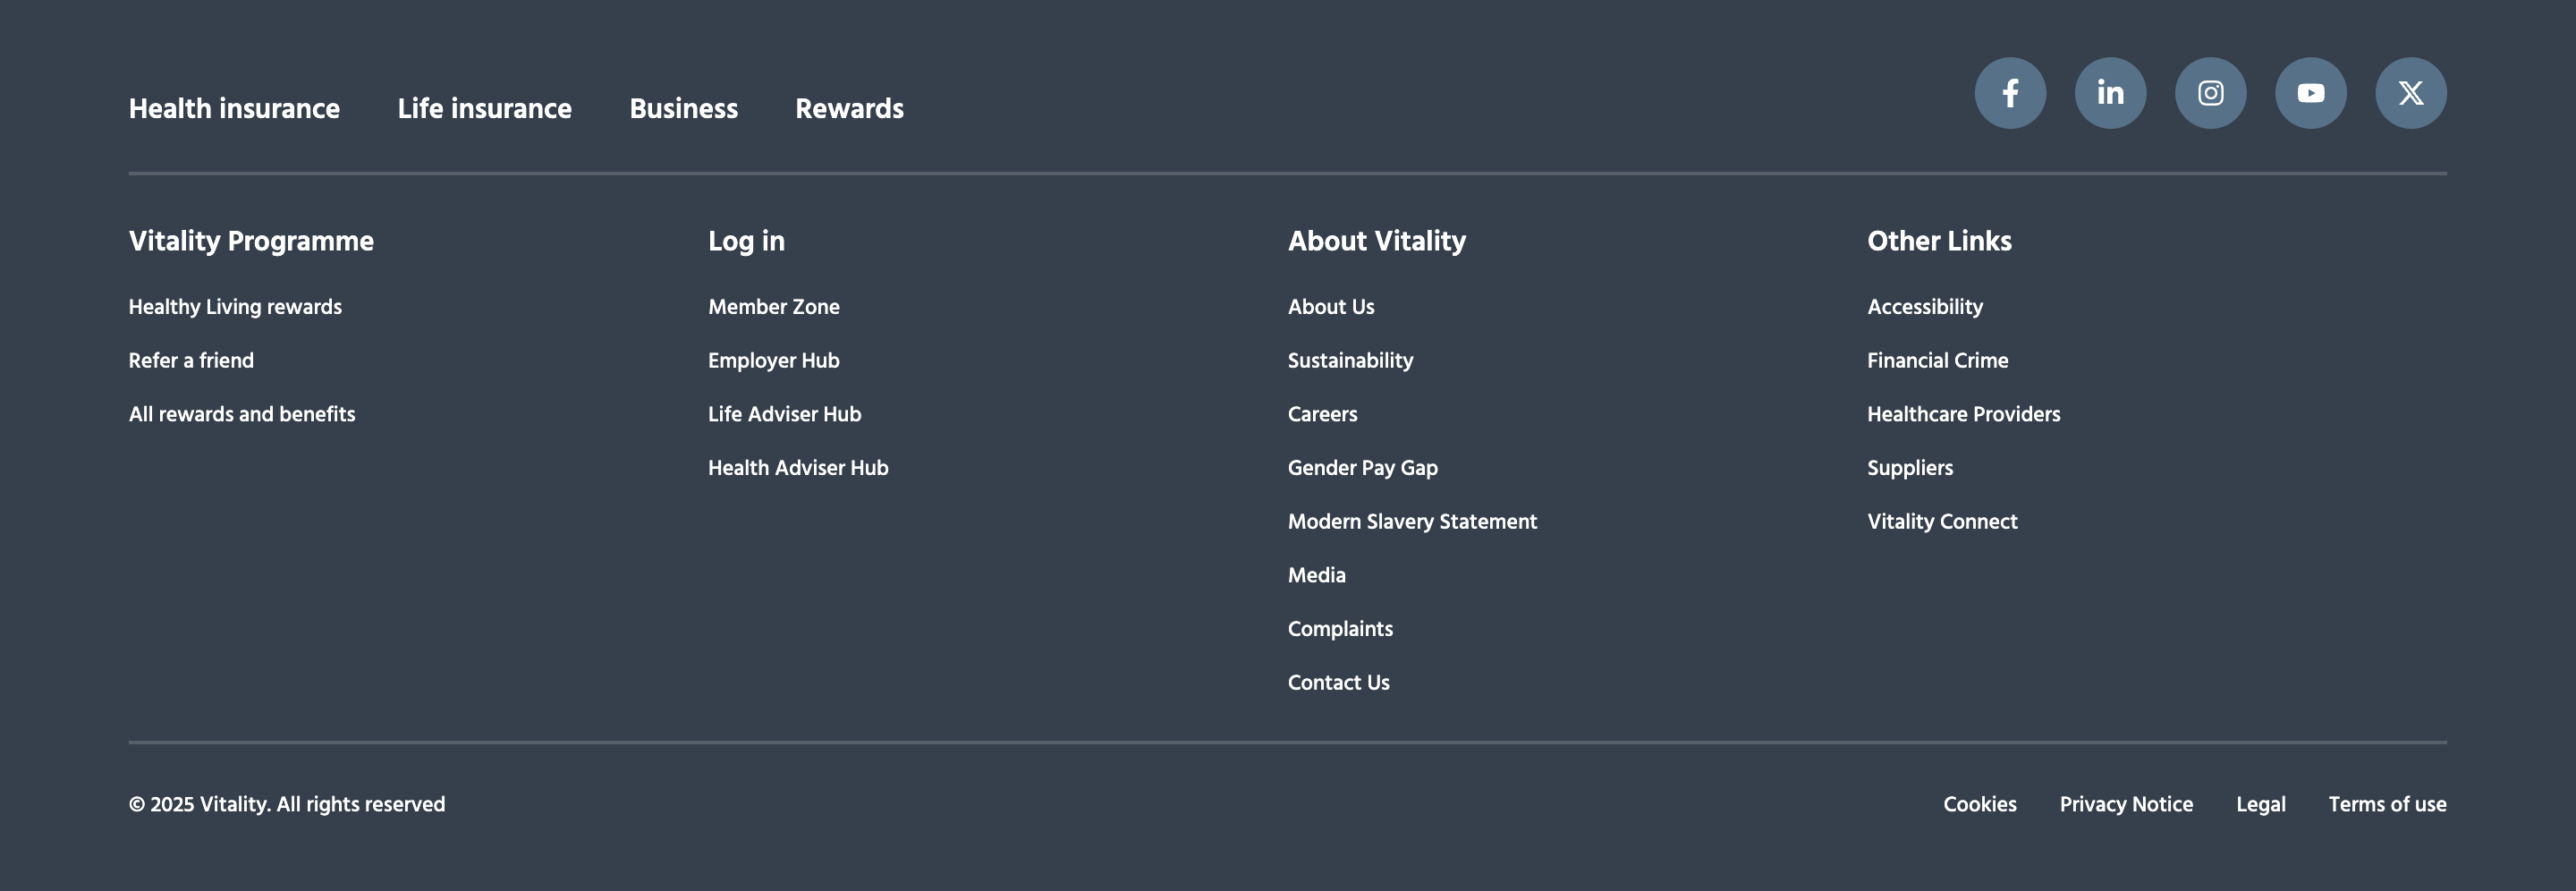Open the Instagram social icon
Screen dimensions: 2576x891
pos(2210,93)
